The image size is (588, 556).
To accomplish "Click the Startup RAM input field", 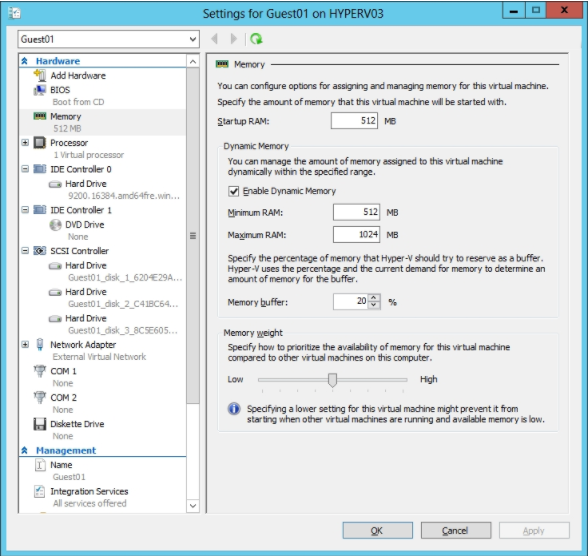I will click(354, 121).
